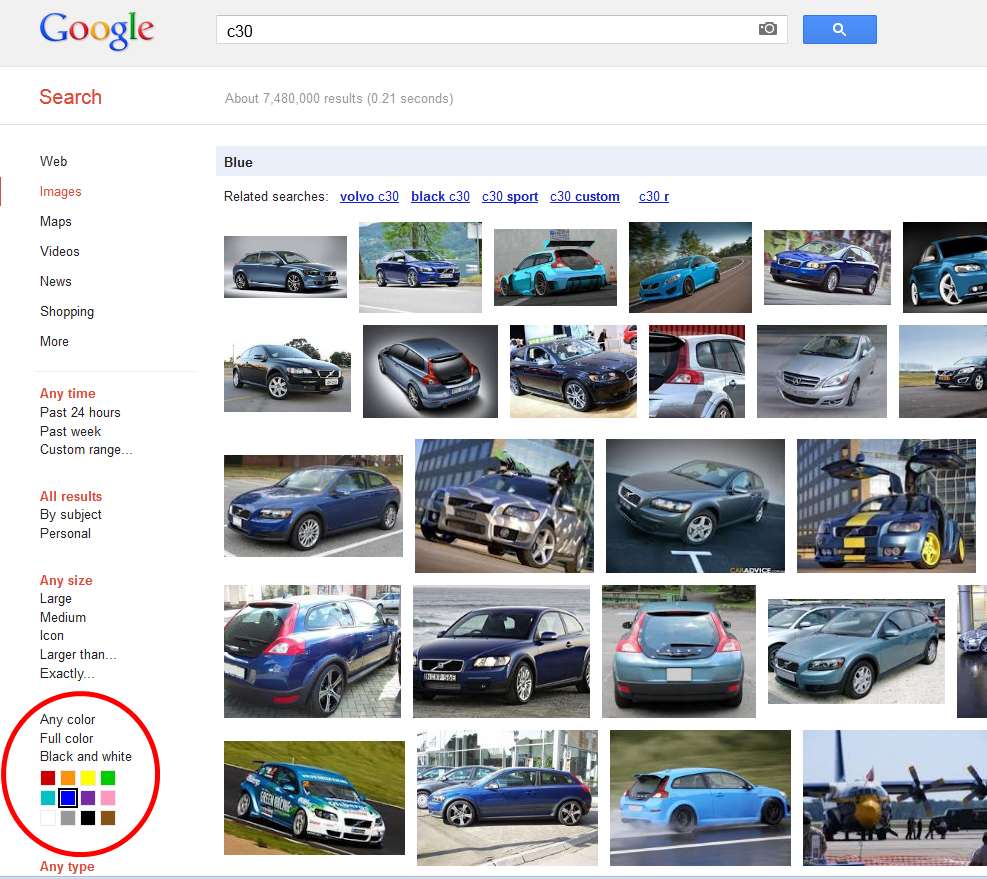Filter results to Past week
This screenshot has width=987, height=879.
tap(70, 431)
